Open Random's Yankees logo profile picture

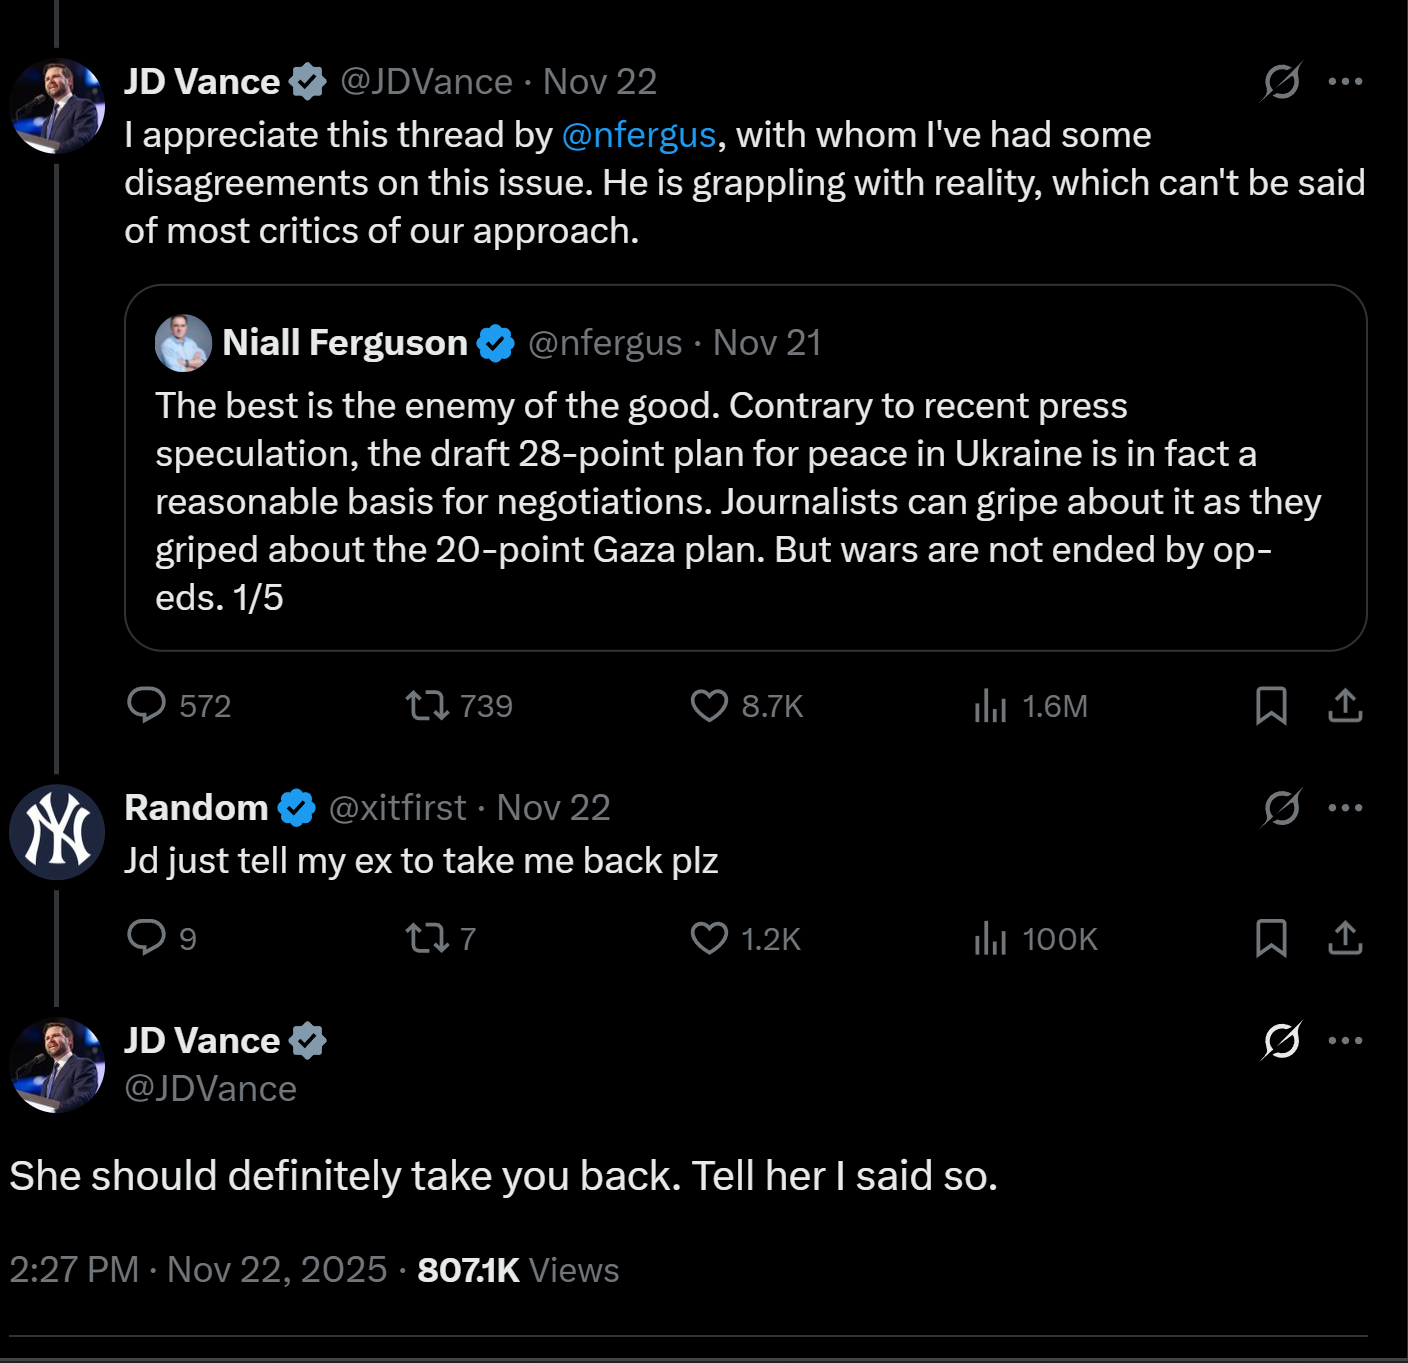point(57,832)
